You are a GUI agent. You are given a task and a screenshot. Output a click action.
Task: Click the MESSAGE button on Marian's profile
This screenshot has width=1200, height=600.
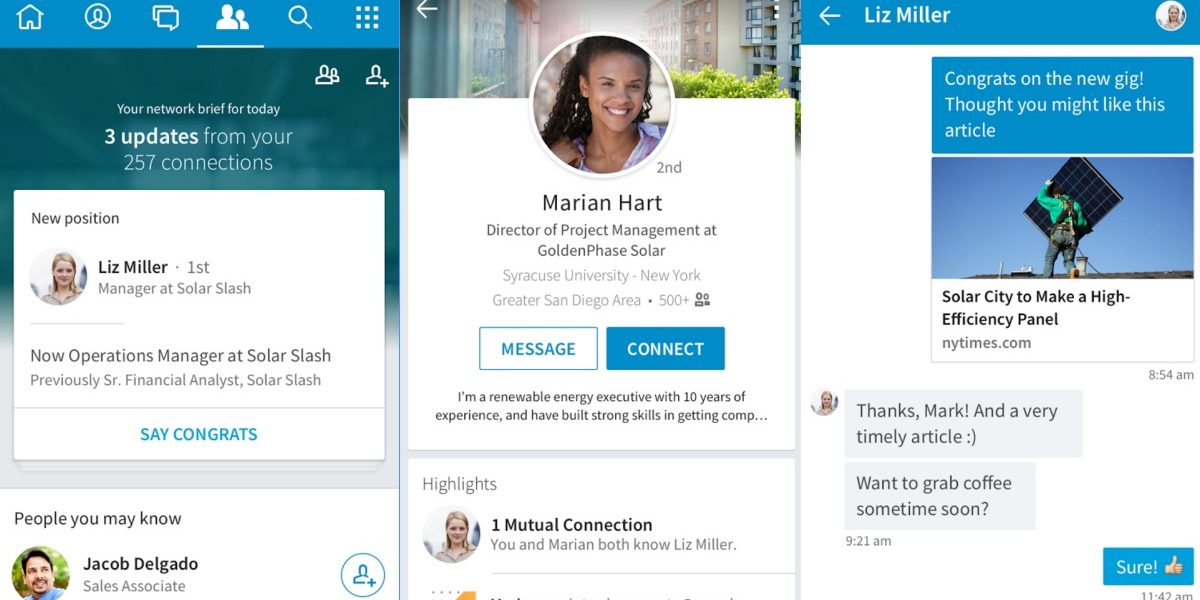point(538,349)
